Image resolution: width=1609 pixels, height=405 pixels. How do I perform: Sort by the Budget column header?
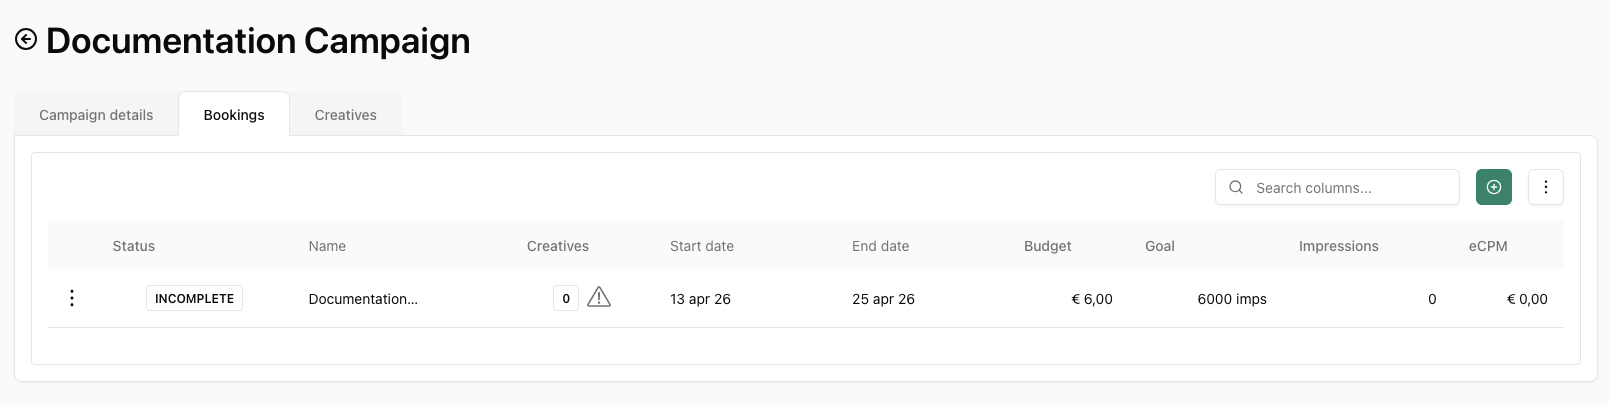pyautogui.click(x=1047, y=246)
